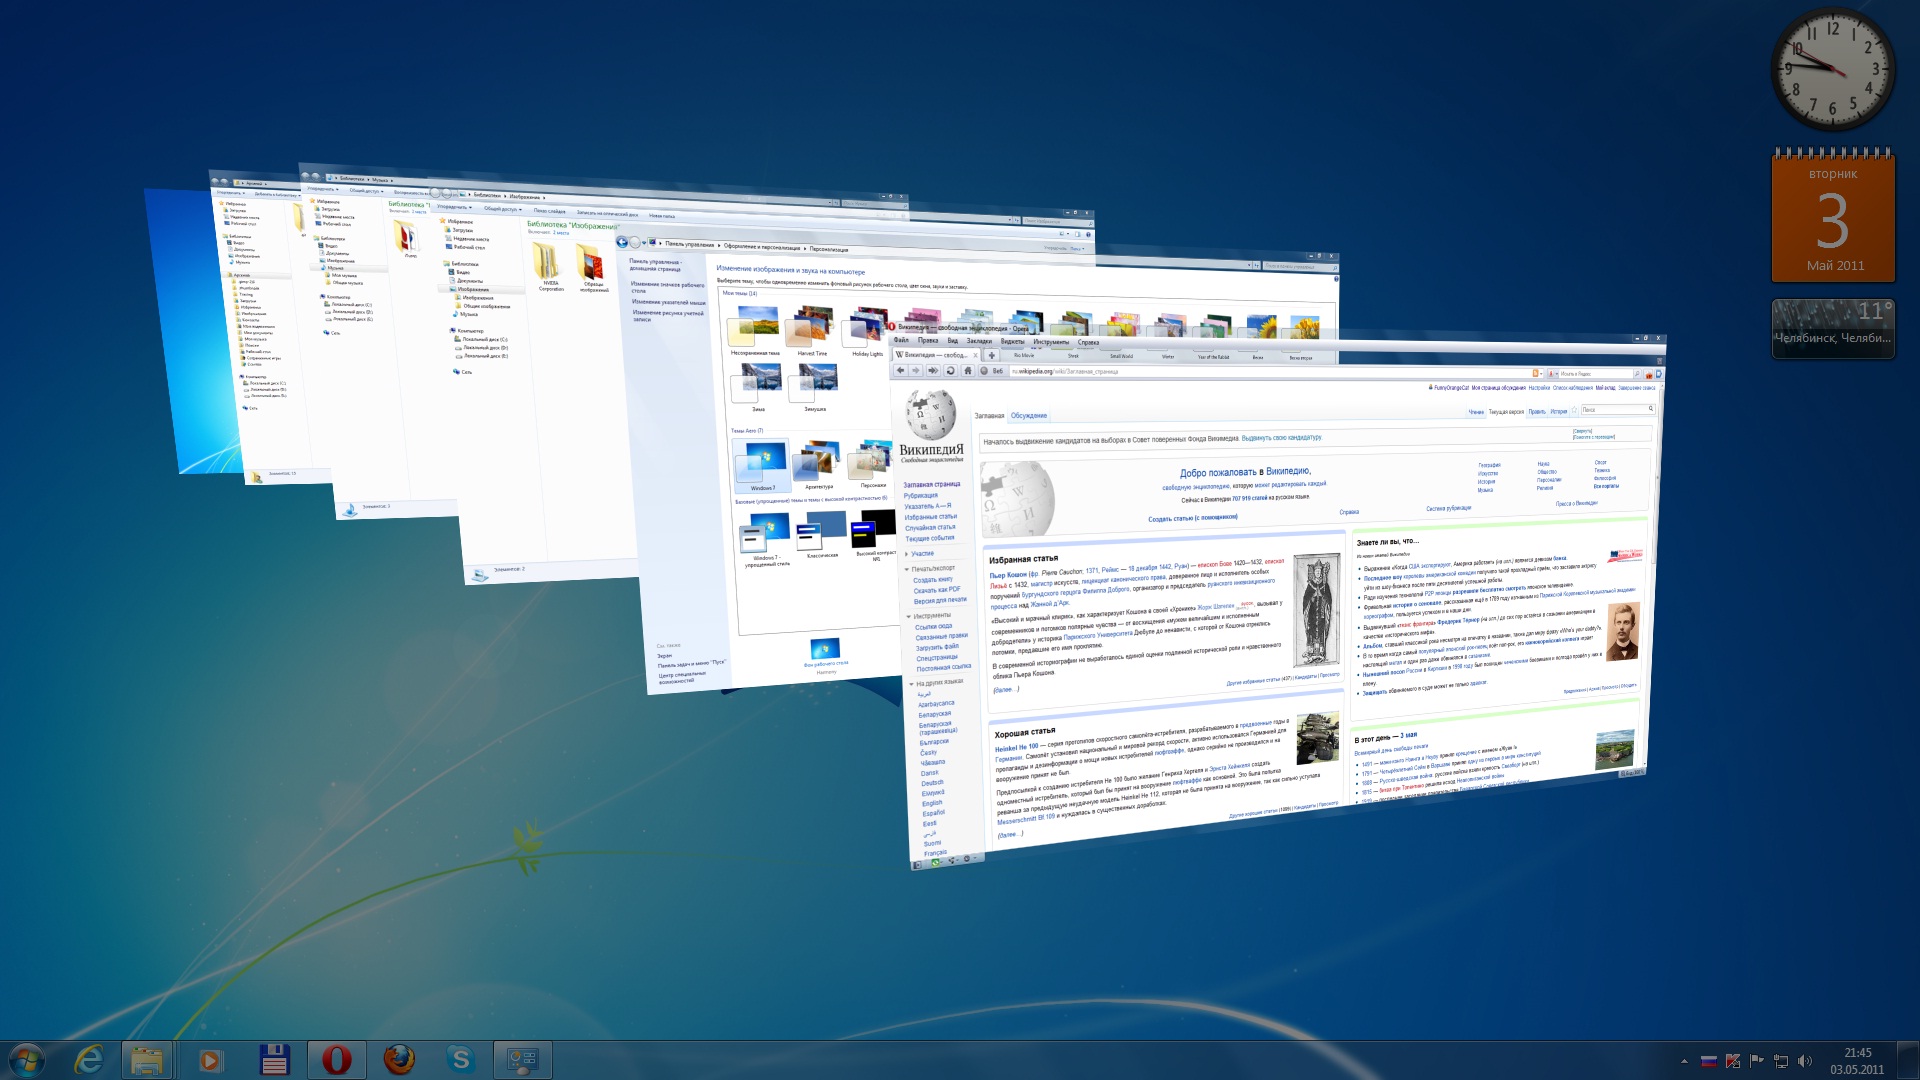
Task: Open a new tab with the plus button
Action: (991, 355)
